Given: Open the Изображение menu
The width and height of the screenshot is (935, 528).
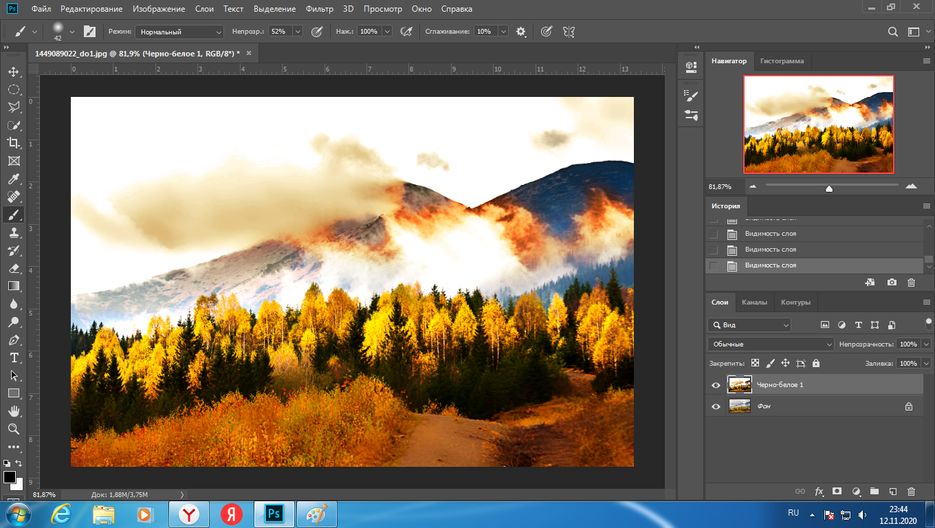Looking at the screenshot, I should tap(159, 9).
